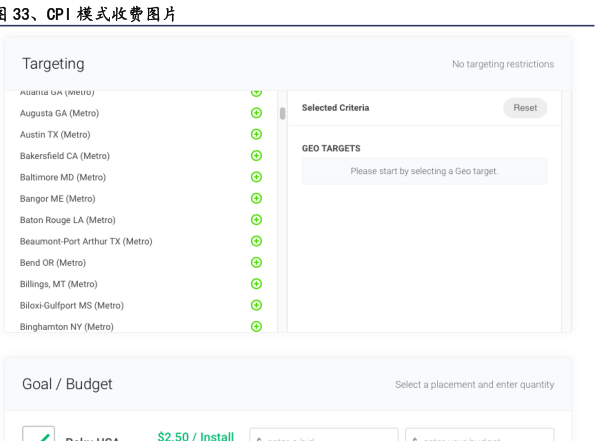Add Billings, MT (Metro) with the plus icon
The width and height of the screenshot is (596, 441).
[x=257, y=284]
